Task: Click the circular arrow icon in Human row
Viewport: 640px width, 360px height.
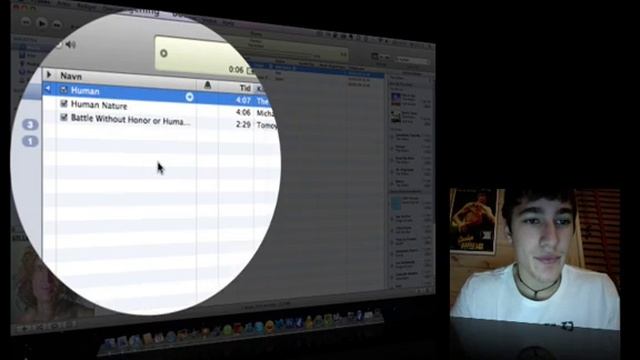Action: coord(189,97)
